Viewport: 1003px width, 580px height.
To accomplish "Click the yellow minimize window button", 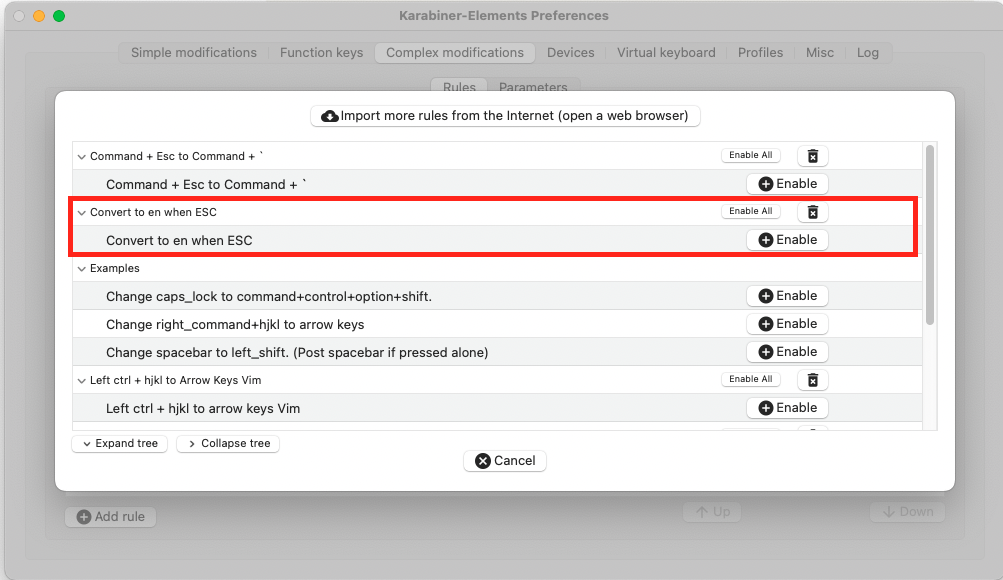I will click(39, 16).
